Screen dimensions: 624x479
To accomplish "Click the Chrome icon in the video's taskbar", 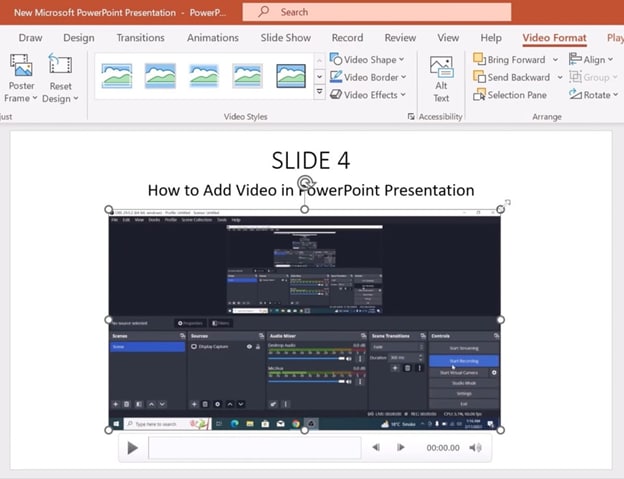I will [x=296, y=424].
